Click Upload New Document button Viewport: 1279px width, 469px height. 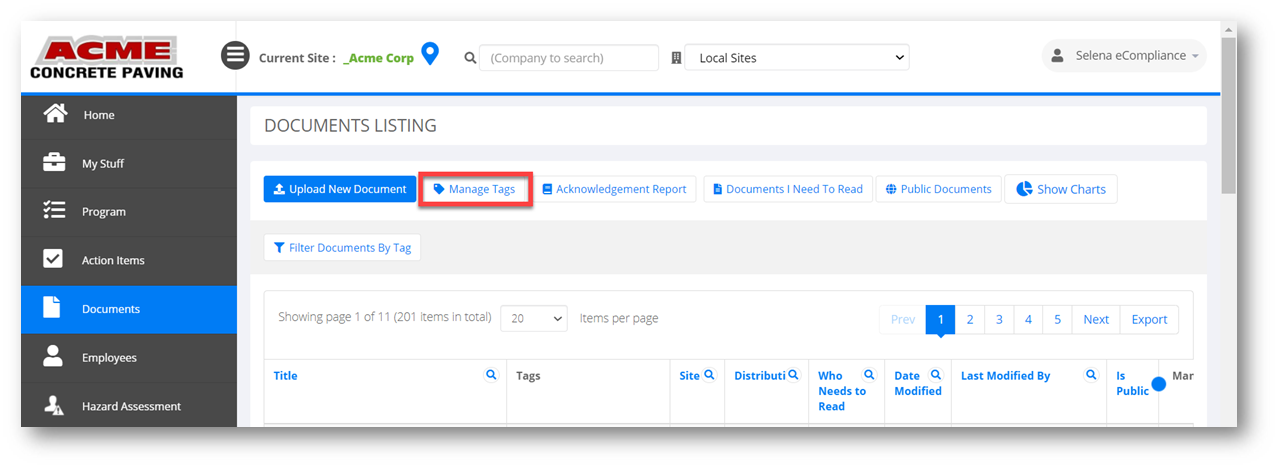(x=340, y=189)
